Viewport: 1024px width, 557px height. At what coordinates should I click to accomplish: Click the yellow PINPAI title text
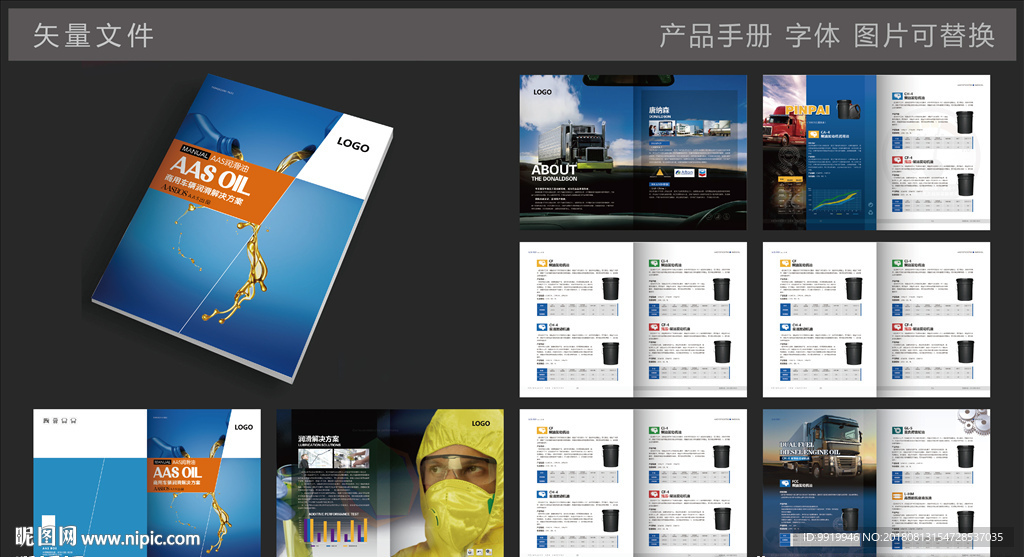807,110
